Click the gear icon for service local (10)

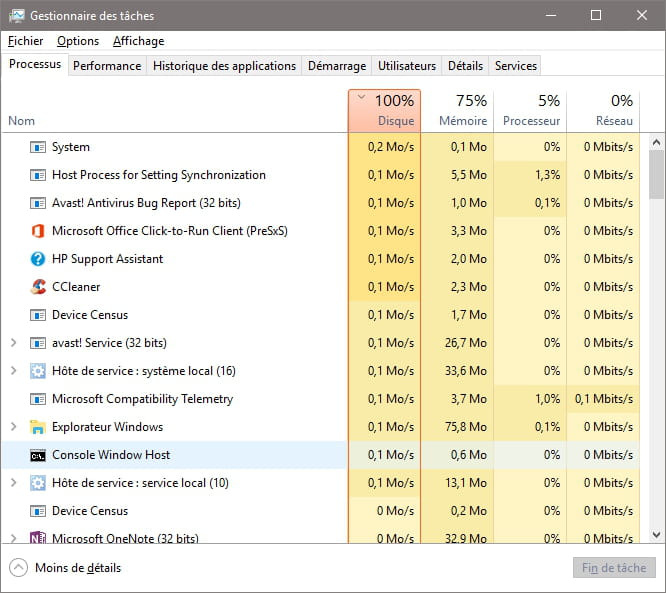38,483
